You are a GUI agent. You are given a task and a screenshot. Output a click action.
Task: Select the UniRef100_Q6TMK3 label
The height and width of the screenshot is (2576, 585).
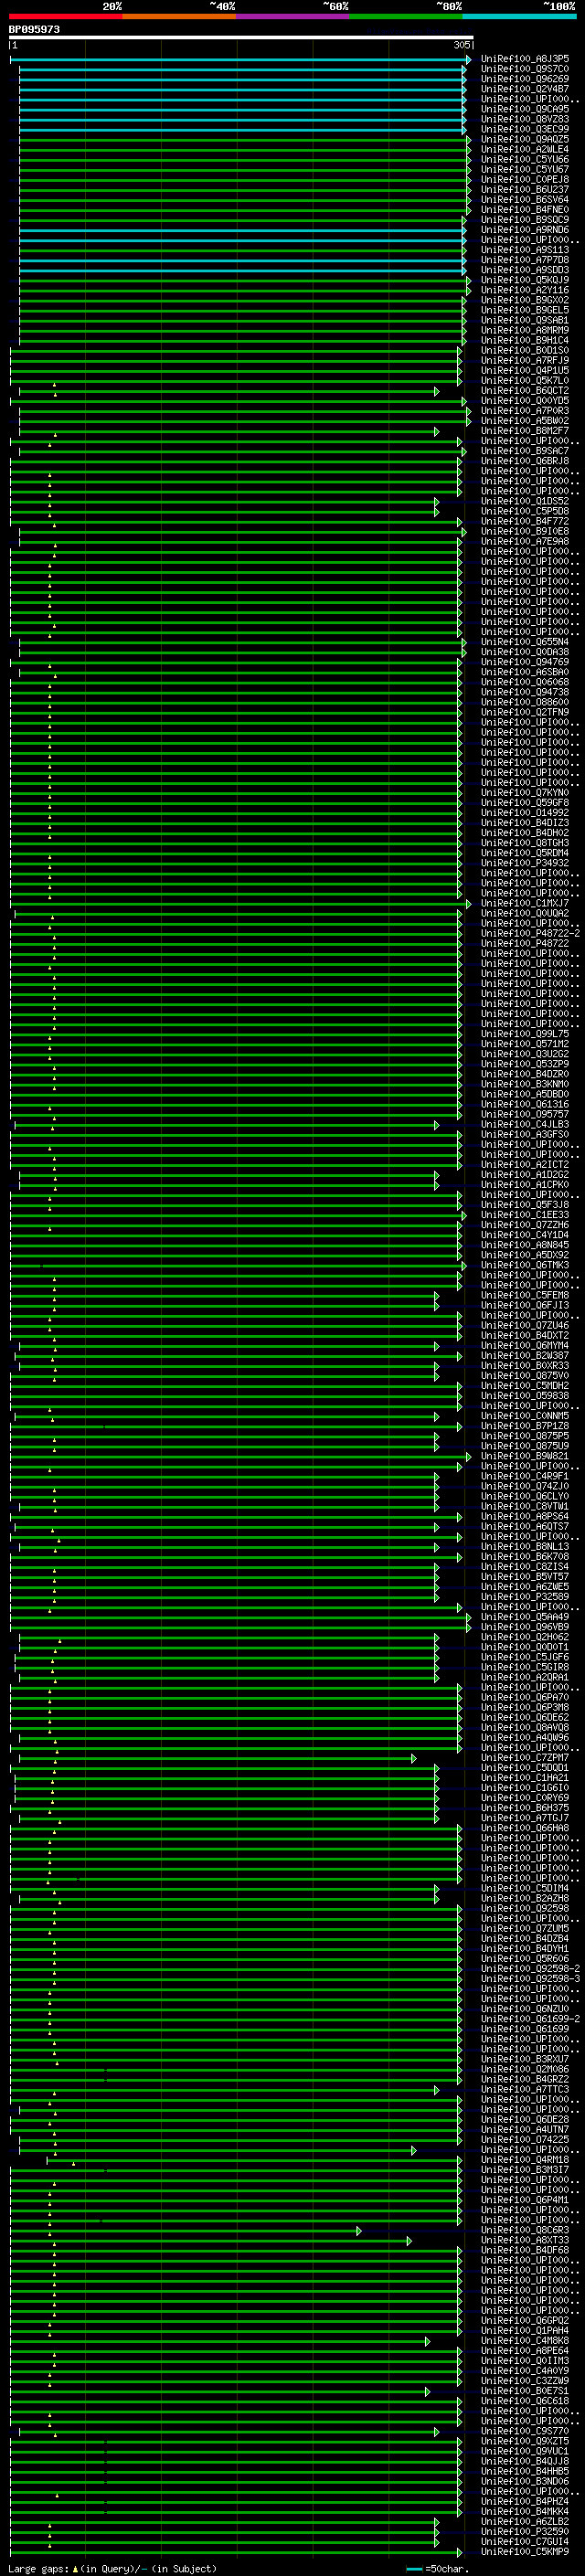point(525,1265)
